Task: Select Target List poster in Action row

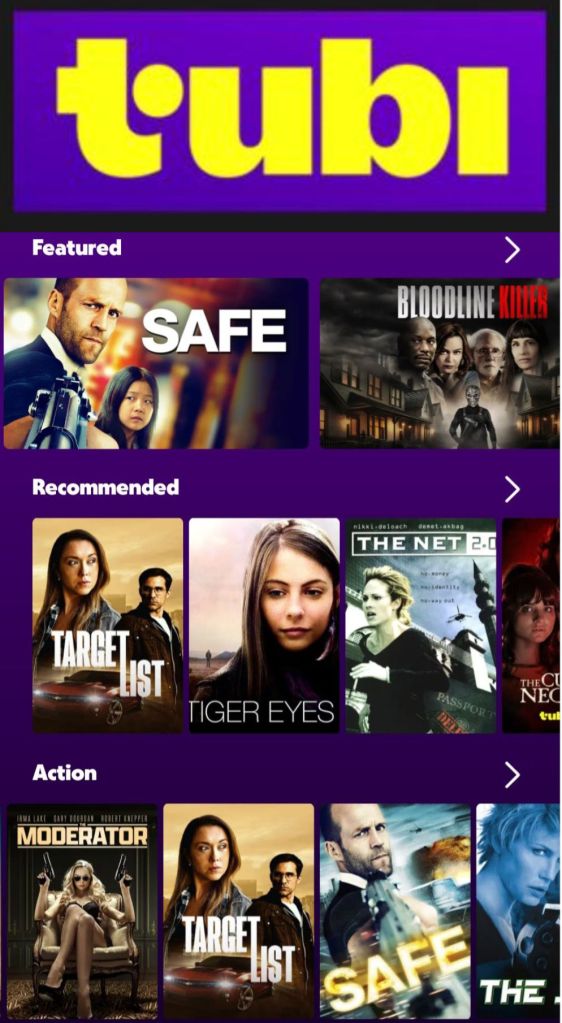Action: point(238,911)
